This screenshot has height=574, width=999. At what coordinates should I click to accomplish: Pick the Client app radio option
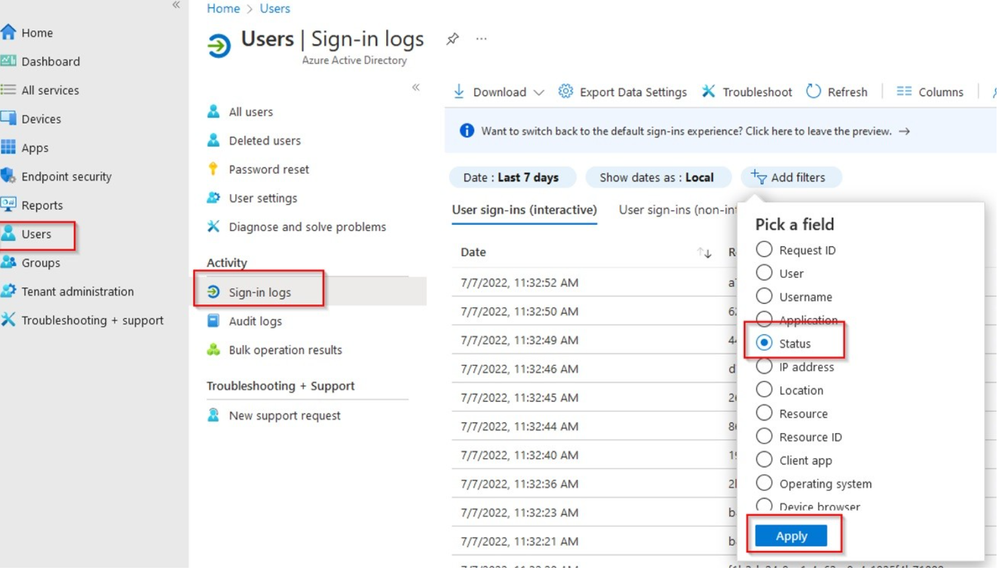[x=764, y=459]
